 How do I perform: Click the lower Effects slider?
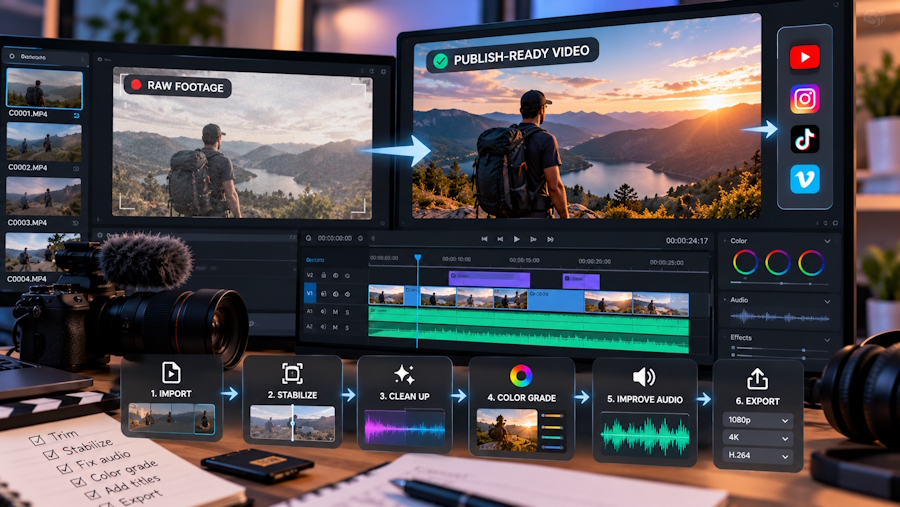point(781,357)
